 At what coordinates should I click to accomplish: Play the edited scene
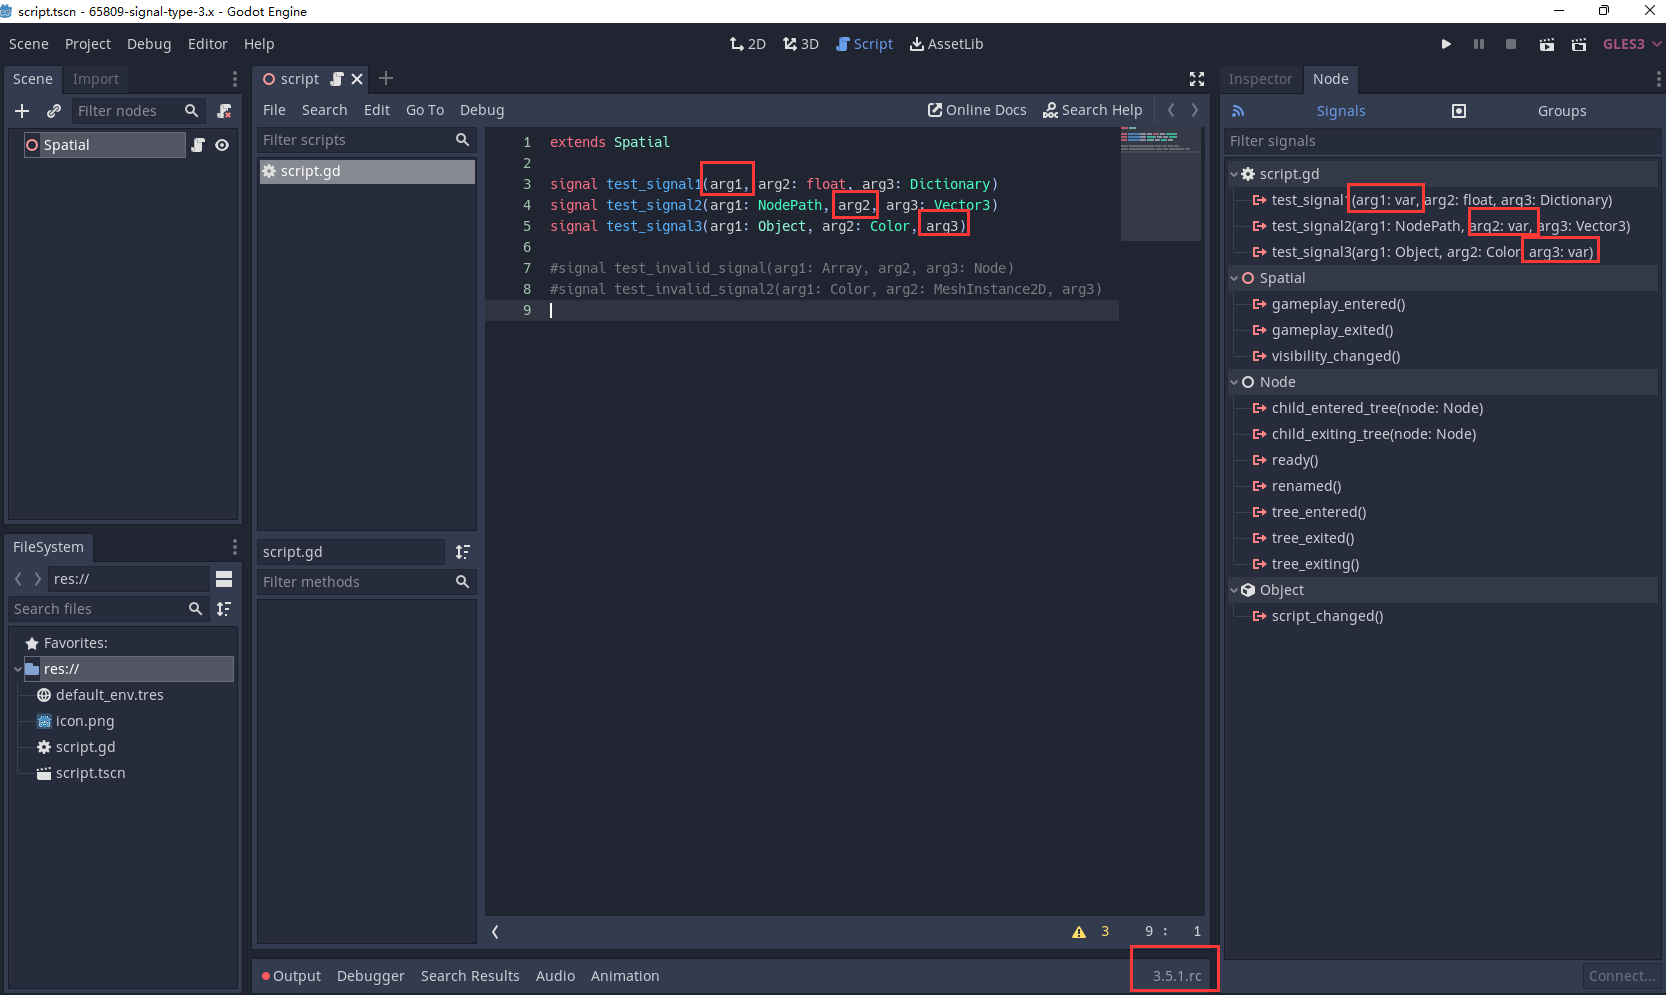click(x=1547, y=44)
